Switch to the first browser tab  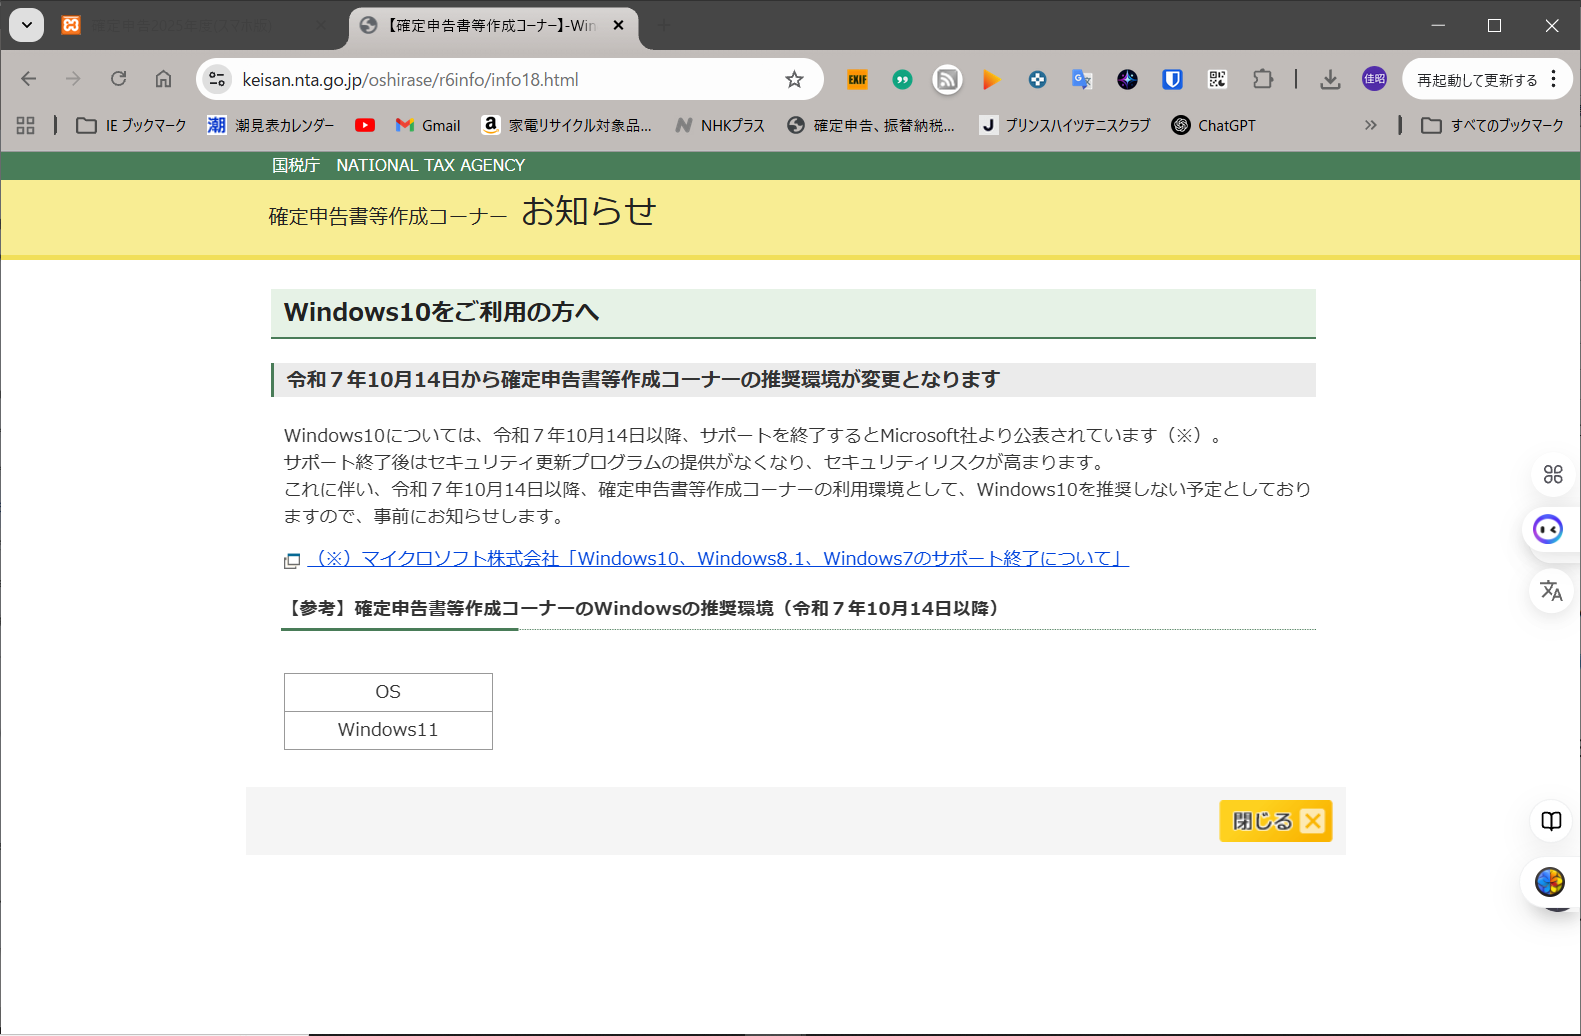[190, 25]
